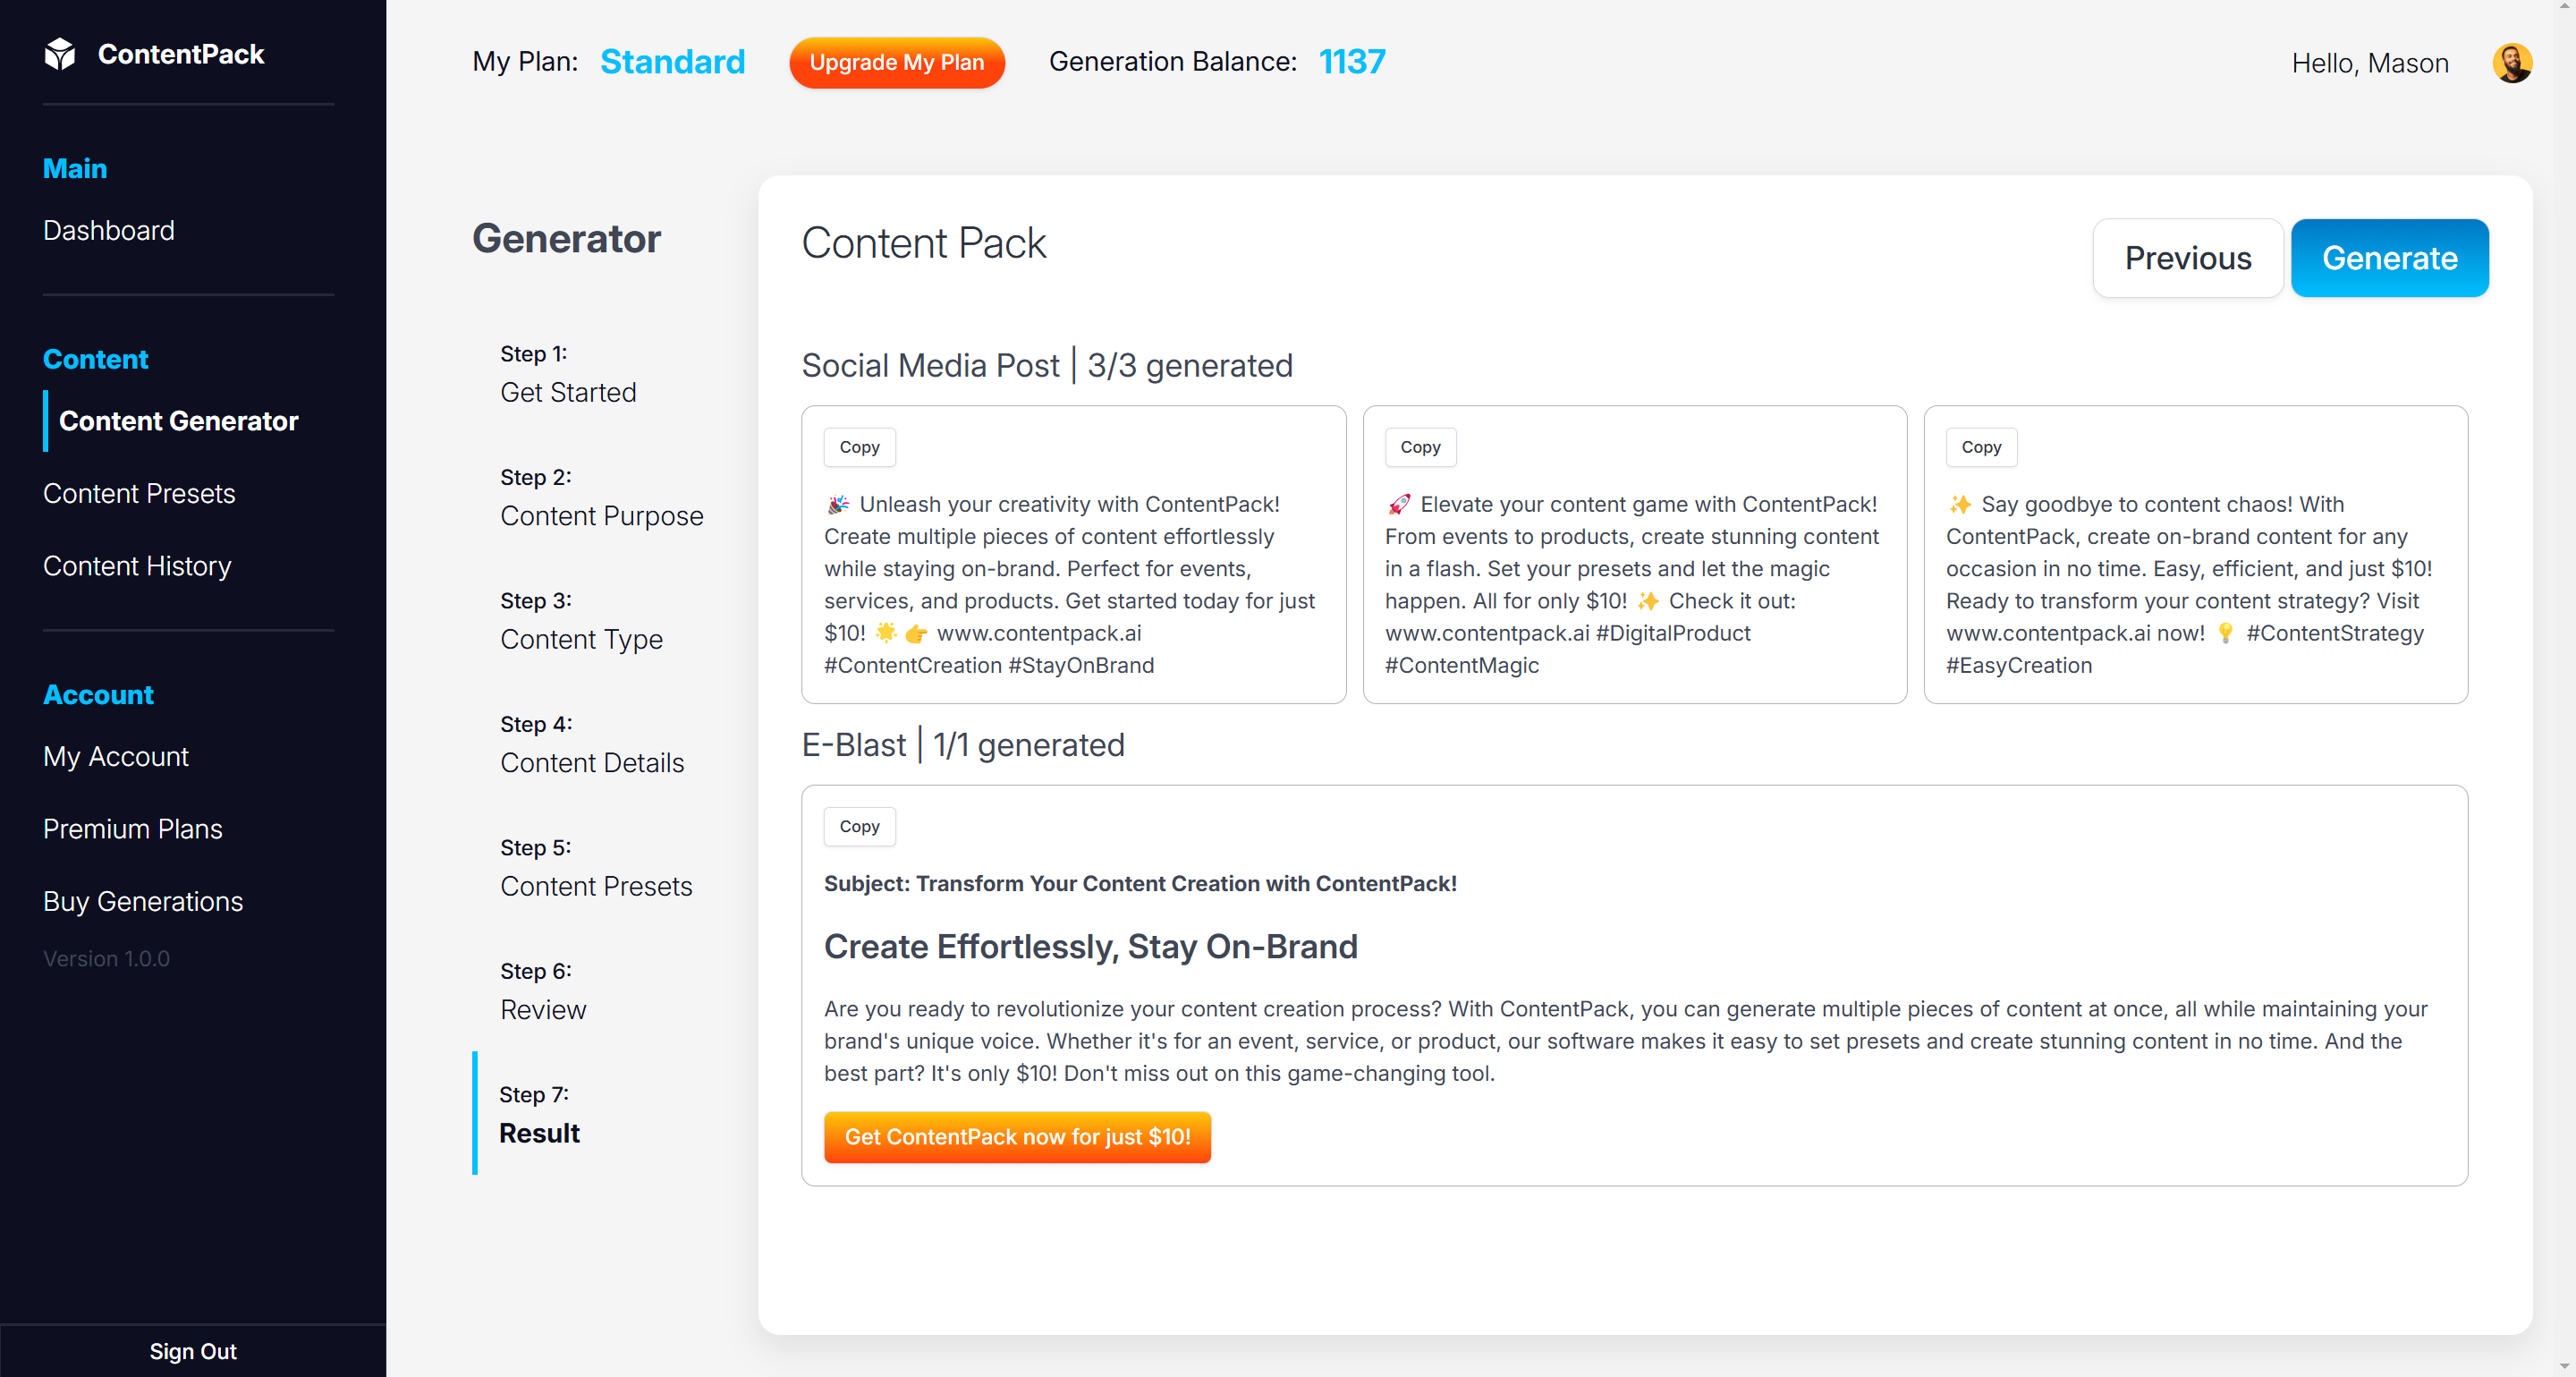Select Content Presets in sidebar menu
Screen dimensions: 2576x1377
pos(139,493)
